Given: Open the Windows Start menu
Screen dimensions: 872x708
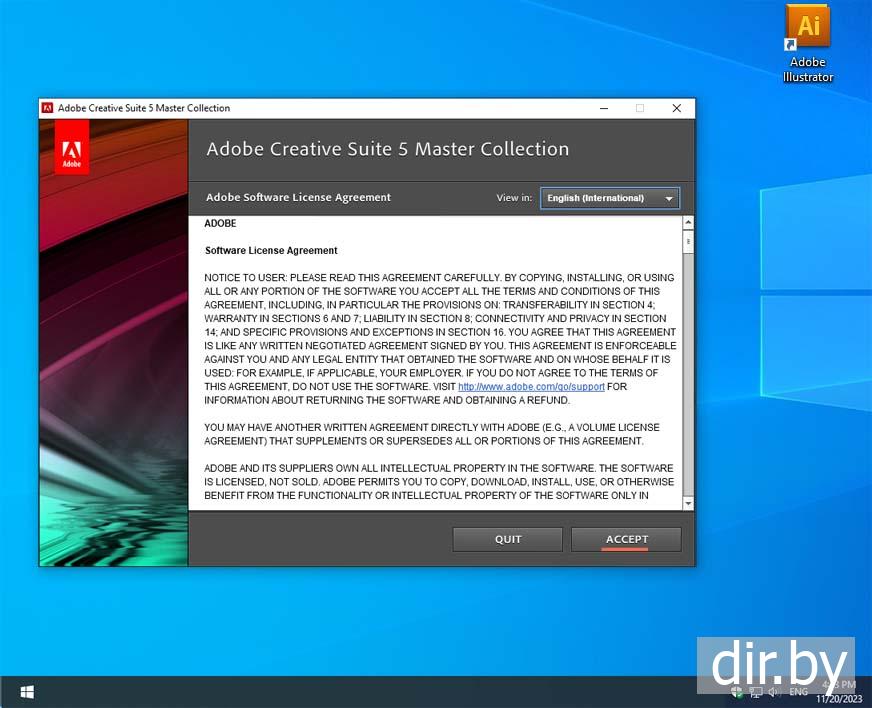Looking at the screenshot, I should click(27, 692).
